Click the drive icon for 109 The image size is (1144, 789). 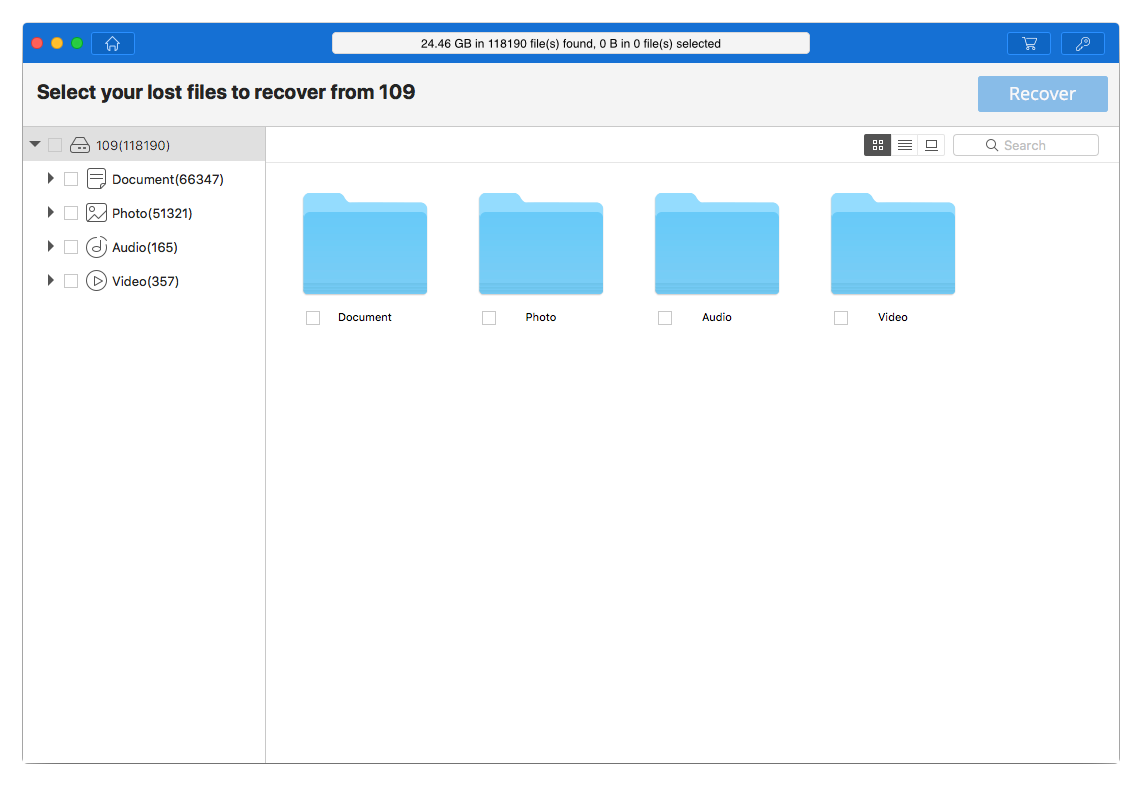pos(80,145)
